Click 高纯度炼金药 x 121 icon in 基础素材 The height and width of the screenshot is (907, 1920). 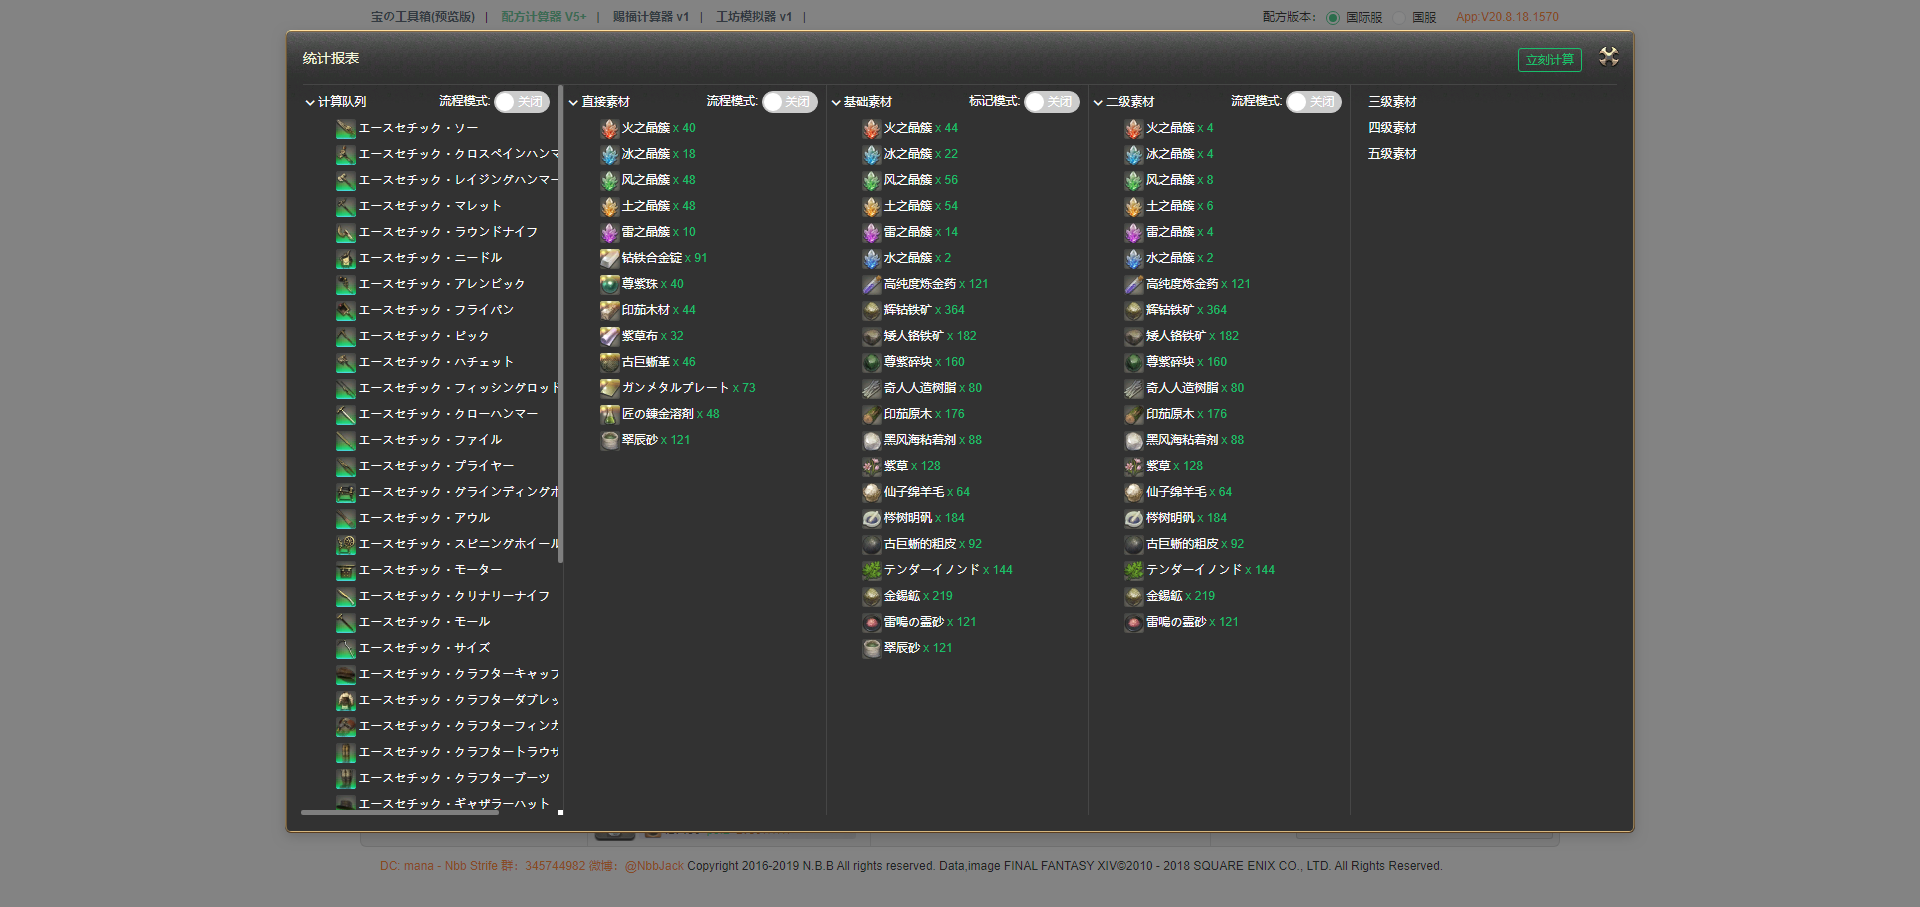(x=871, y=284)
